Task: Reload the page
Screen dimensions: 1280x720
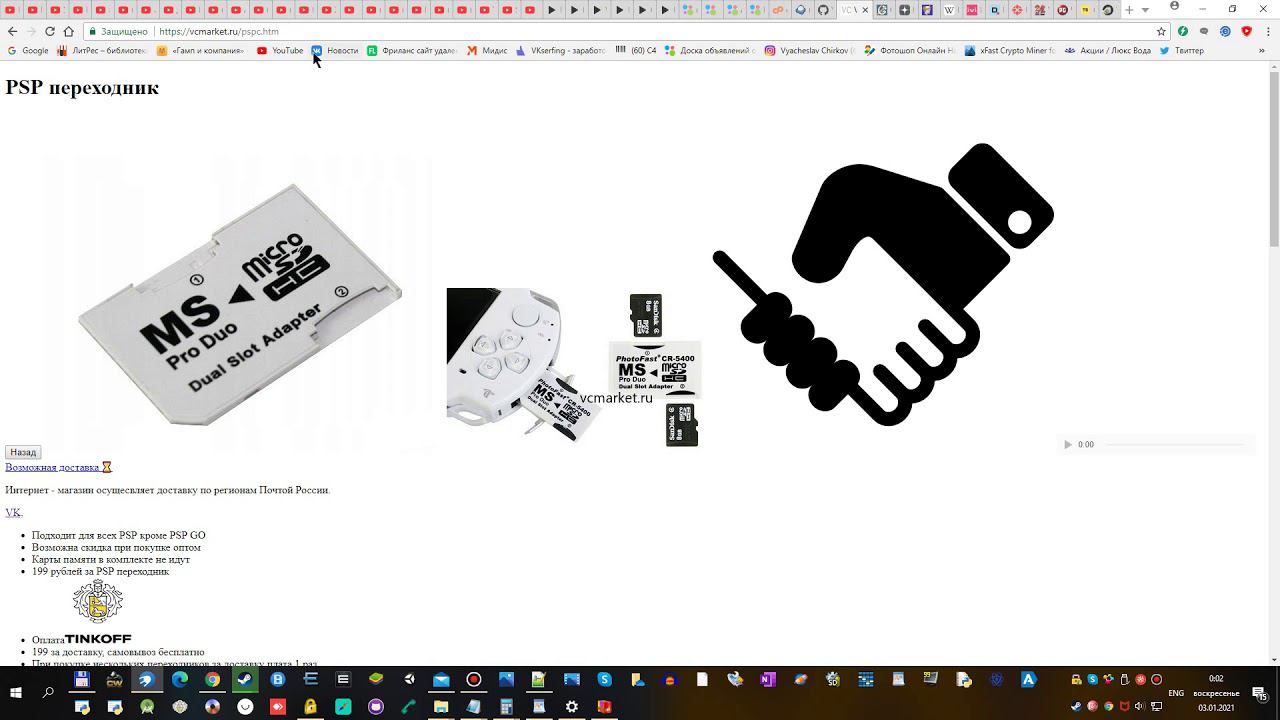Action: [50, 31]
